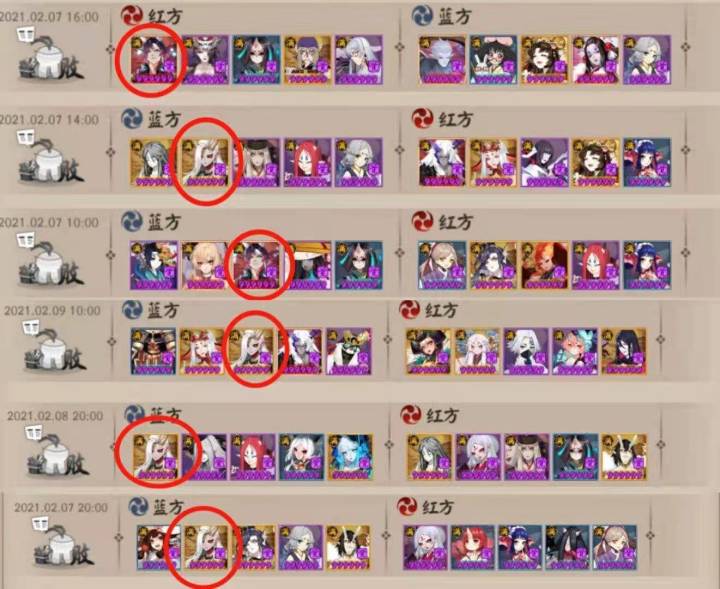The image size is (720, 589).
Task: Choose the red-haired girl in the 2021.02.07 20:00 红方 team
Action: (x=473, y=548)
